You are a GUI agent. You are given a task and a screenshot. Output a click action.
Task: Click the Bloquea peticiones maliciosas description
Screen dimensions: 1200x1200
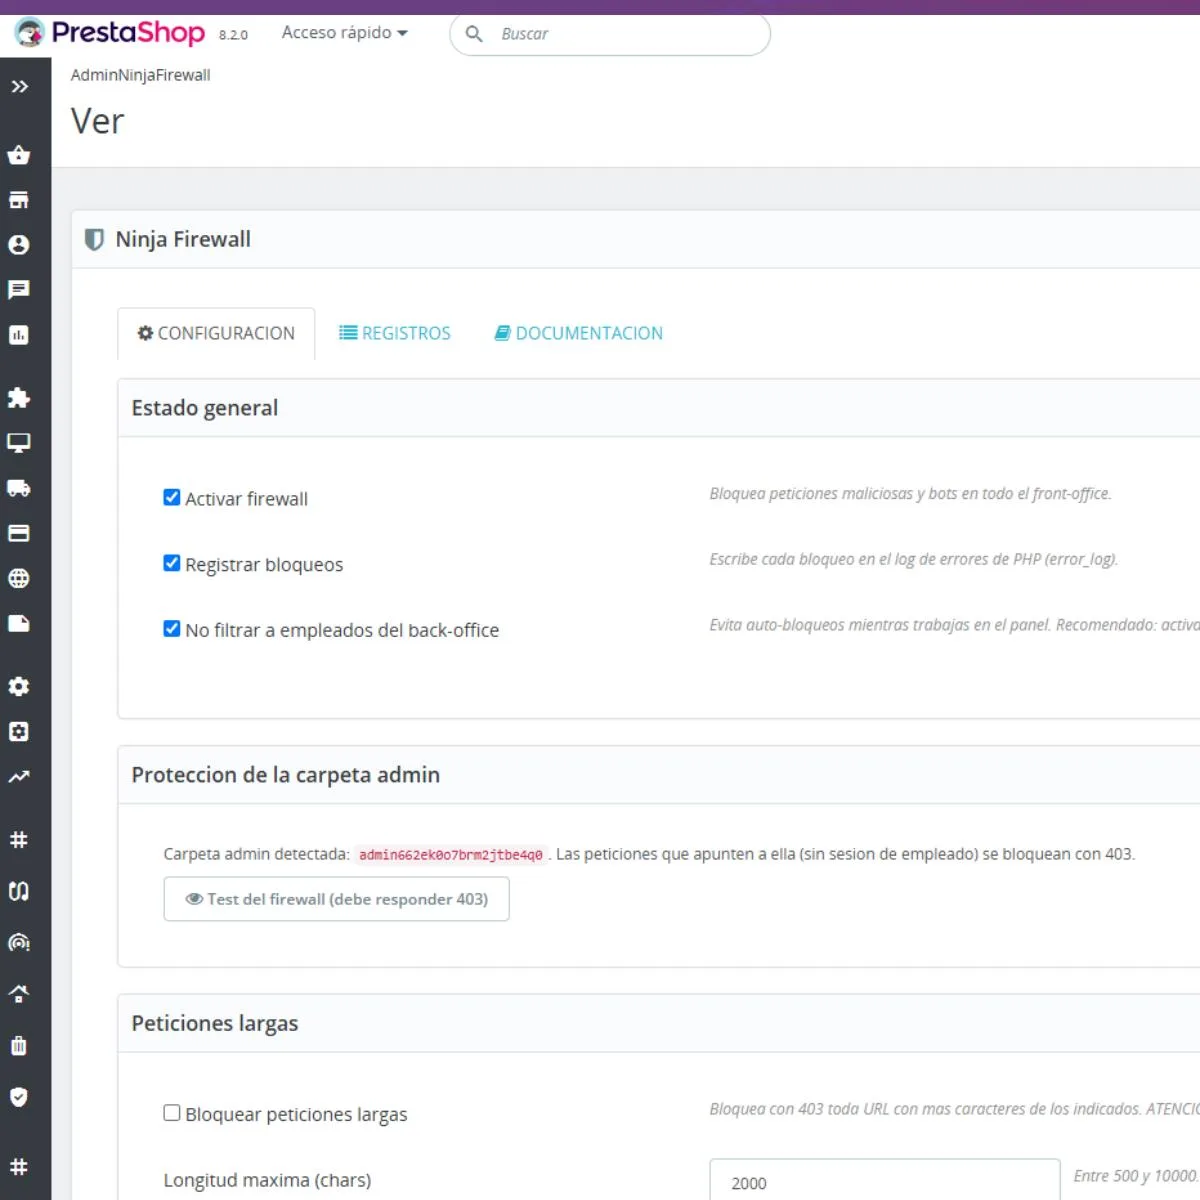click(911, 494)
